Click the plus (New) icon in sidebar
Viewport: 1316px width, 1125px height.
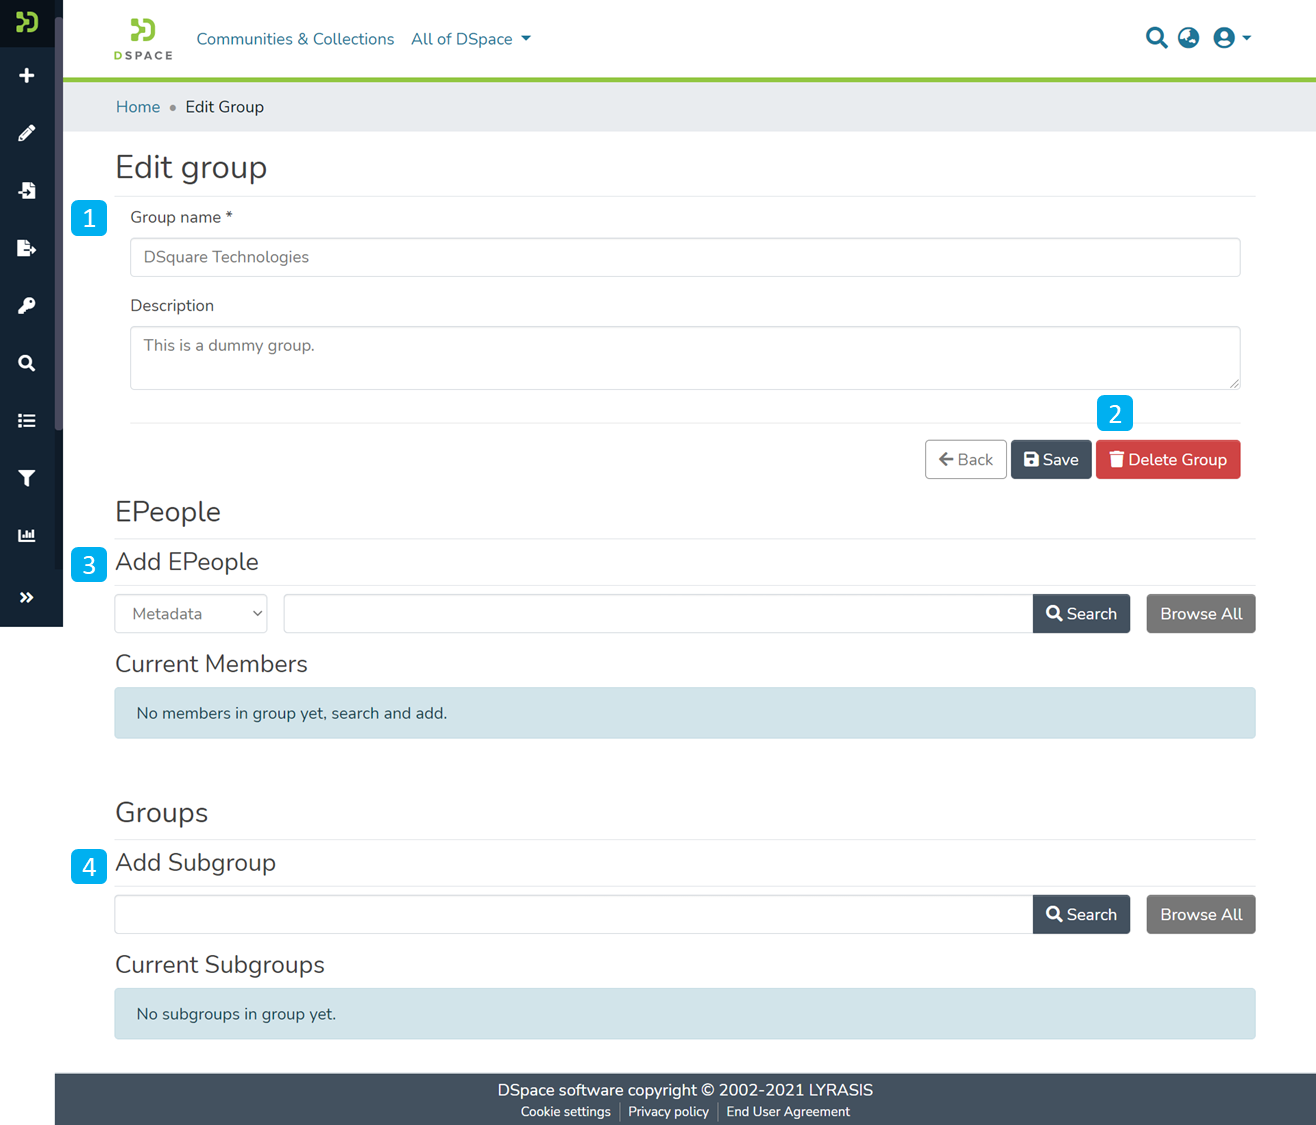coord(27,76)
